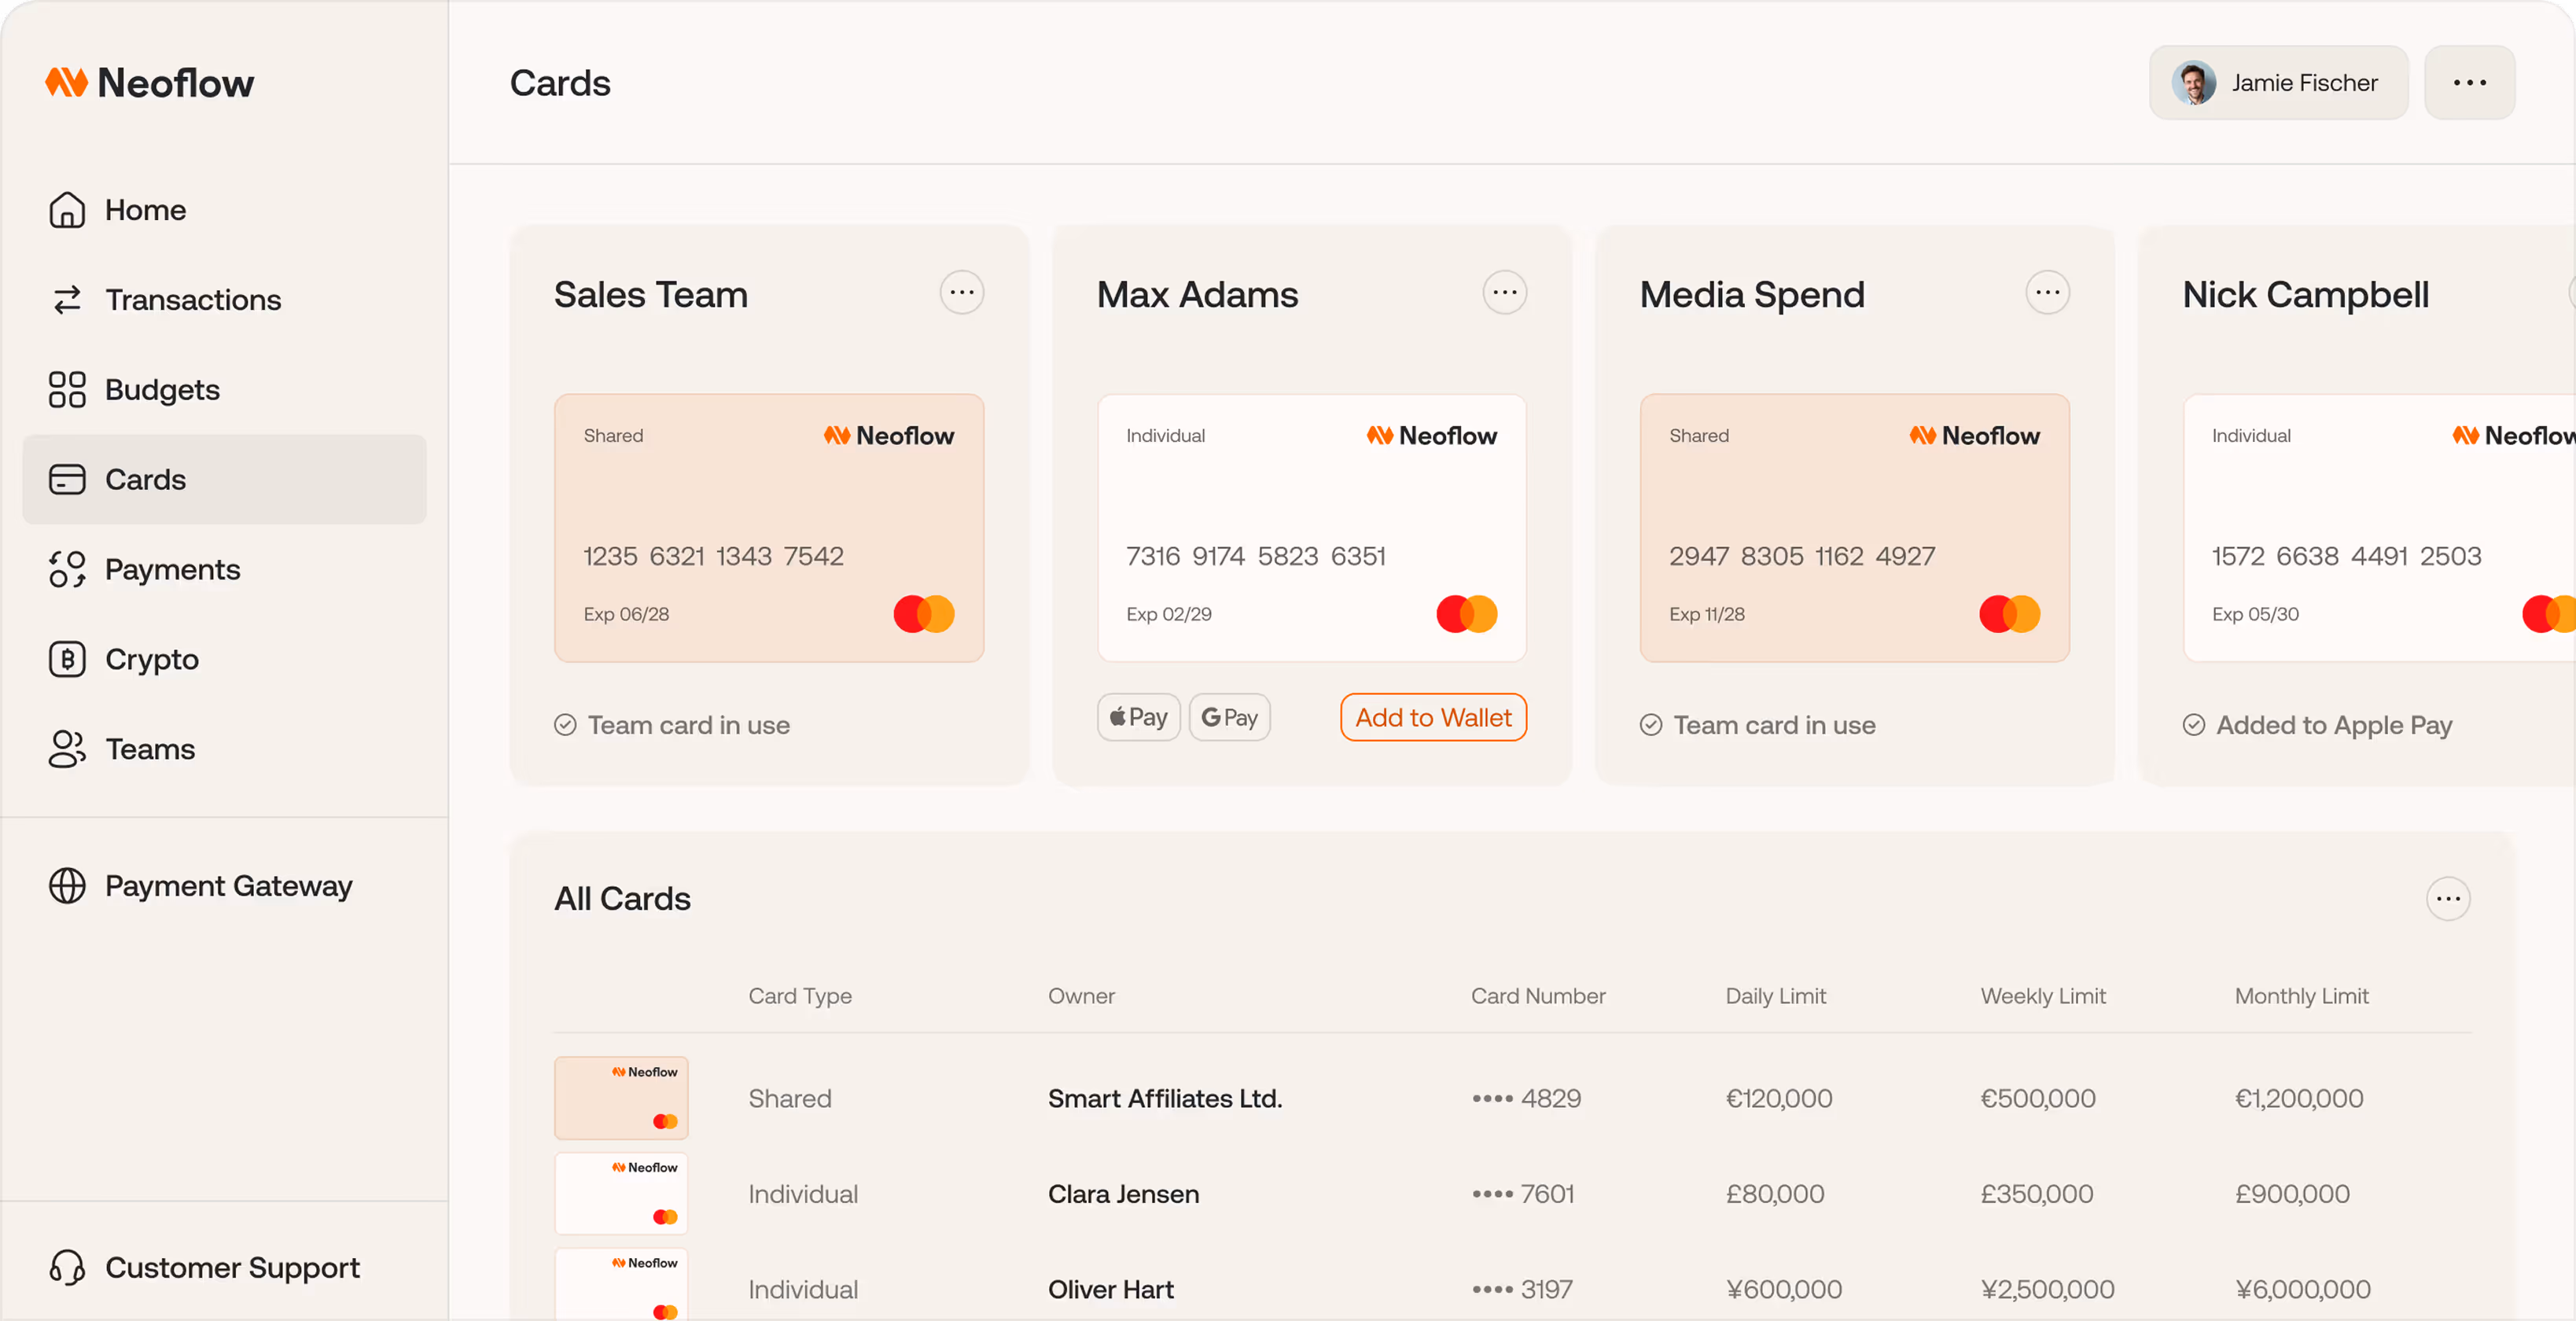Open the Teams section

coord(66,748)
